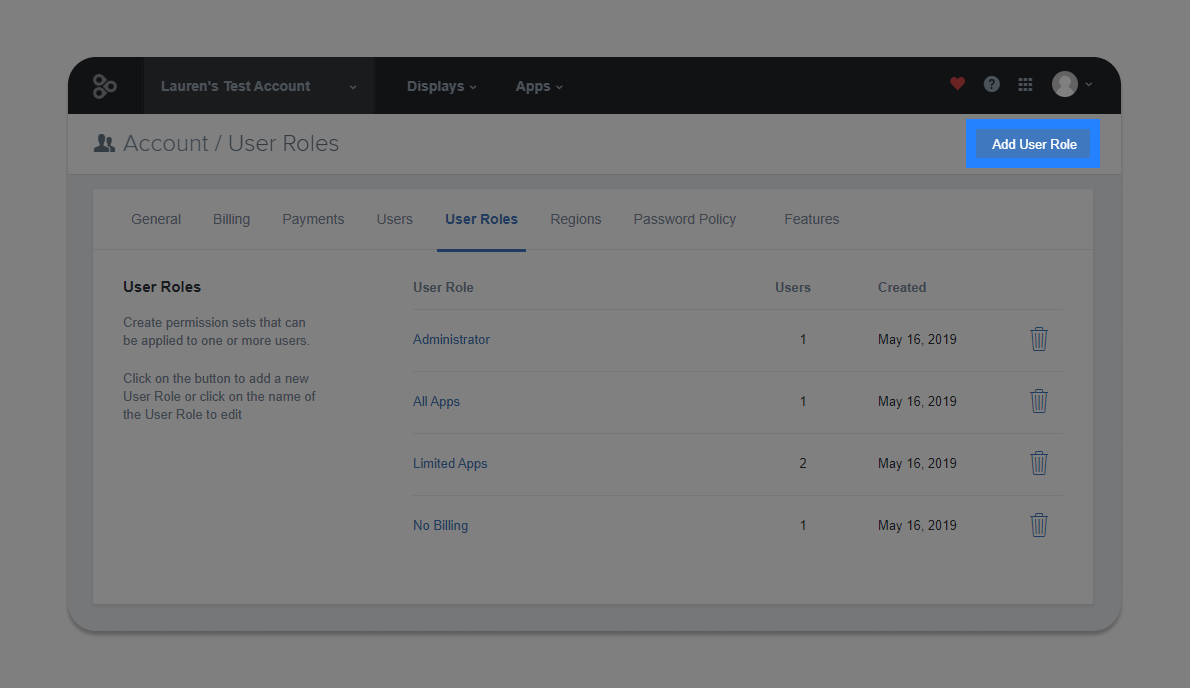This screenshot has height=688, width=1190.
Task: Open the Administrator role link
Action: click(451, 339)
